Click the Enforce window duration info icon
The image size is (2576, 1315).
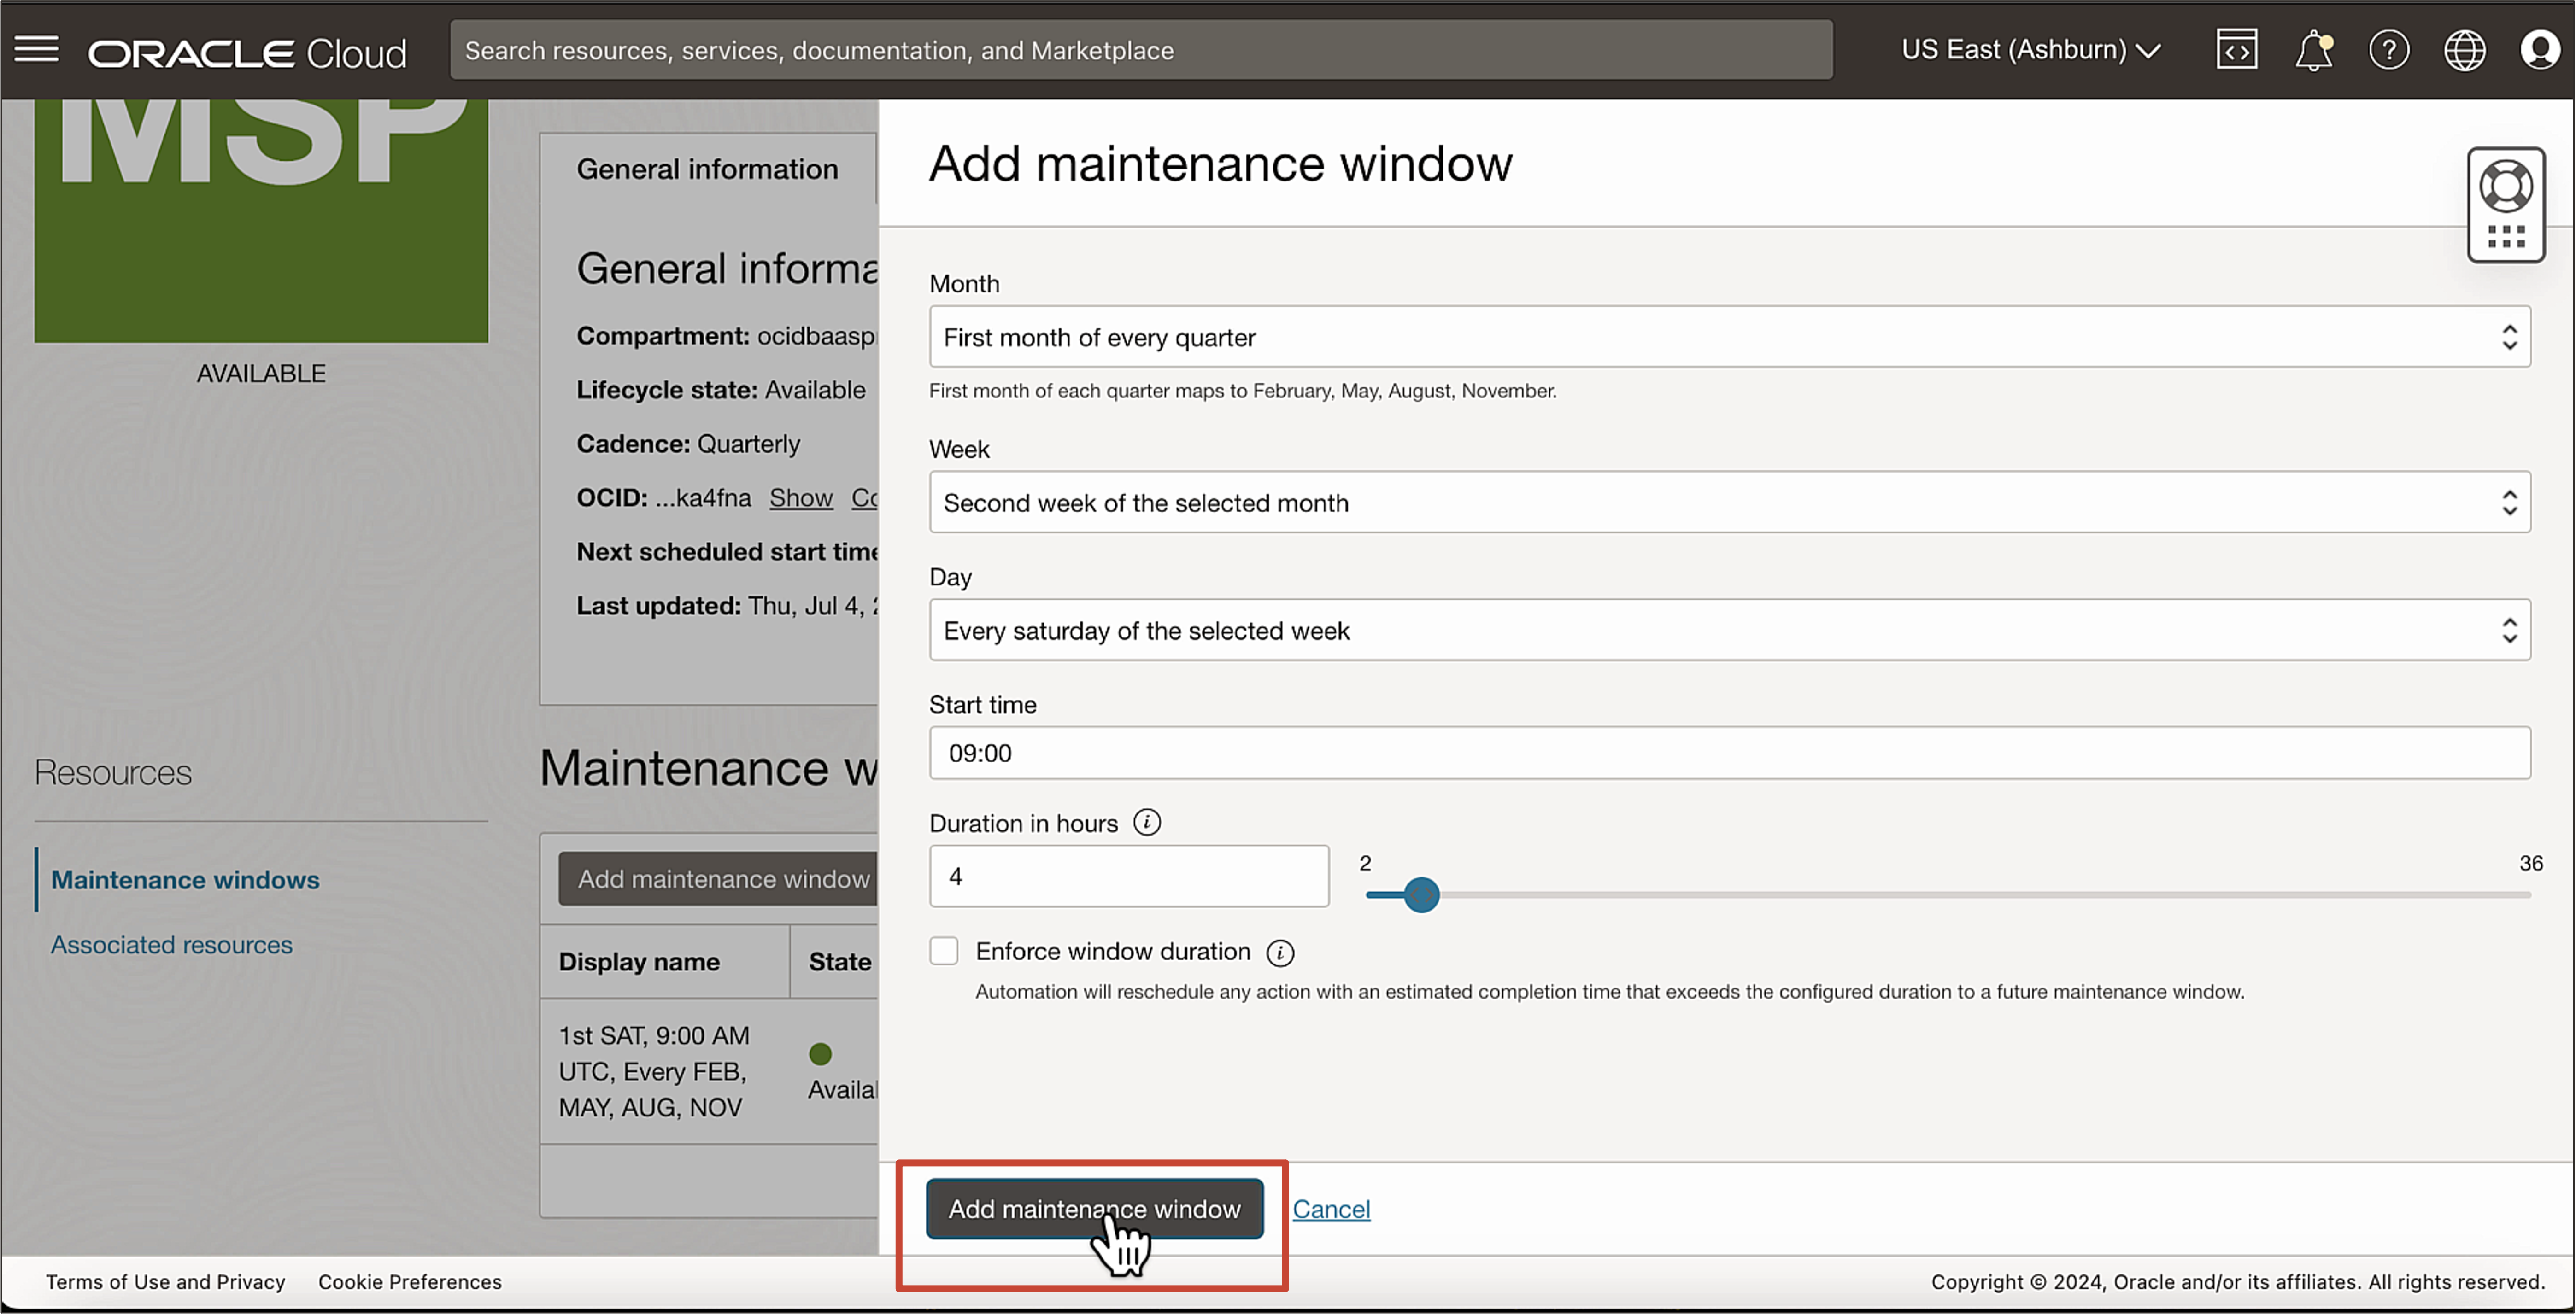coord(1281,952)
